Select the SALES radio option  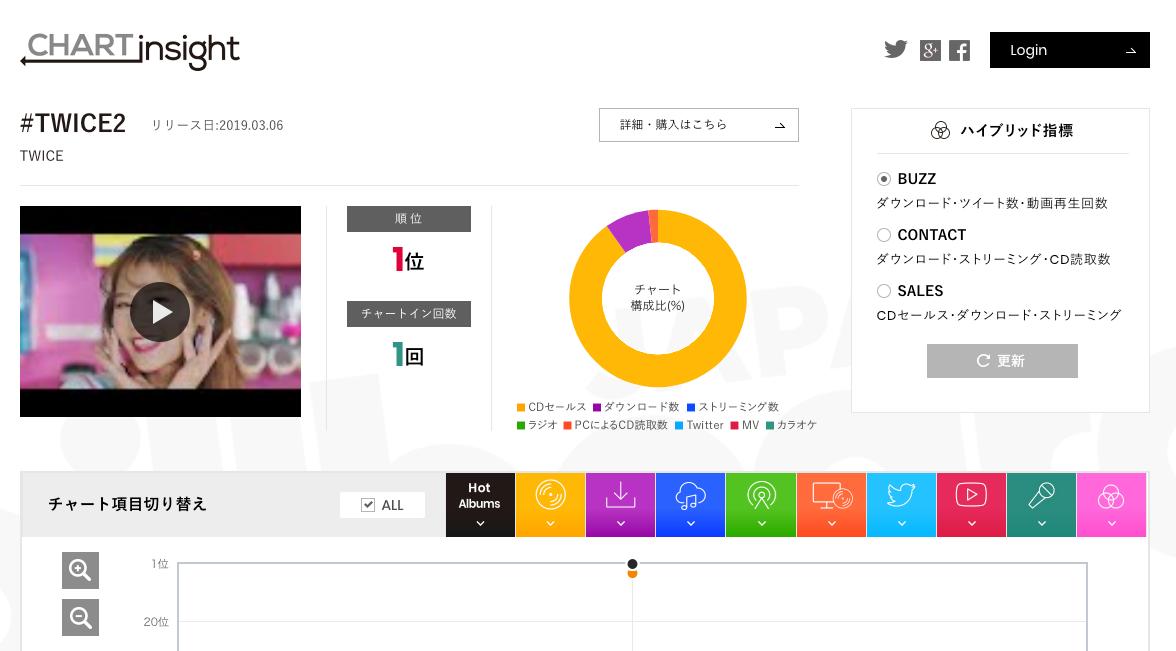[884, 291]
